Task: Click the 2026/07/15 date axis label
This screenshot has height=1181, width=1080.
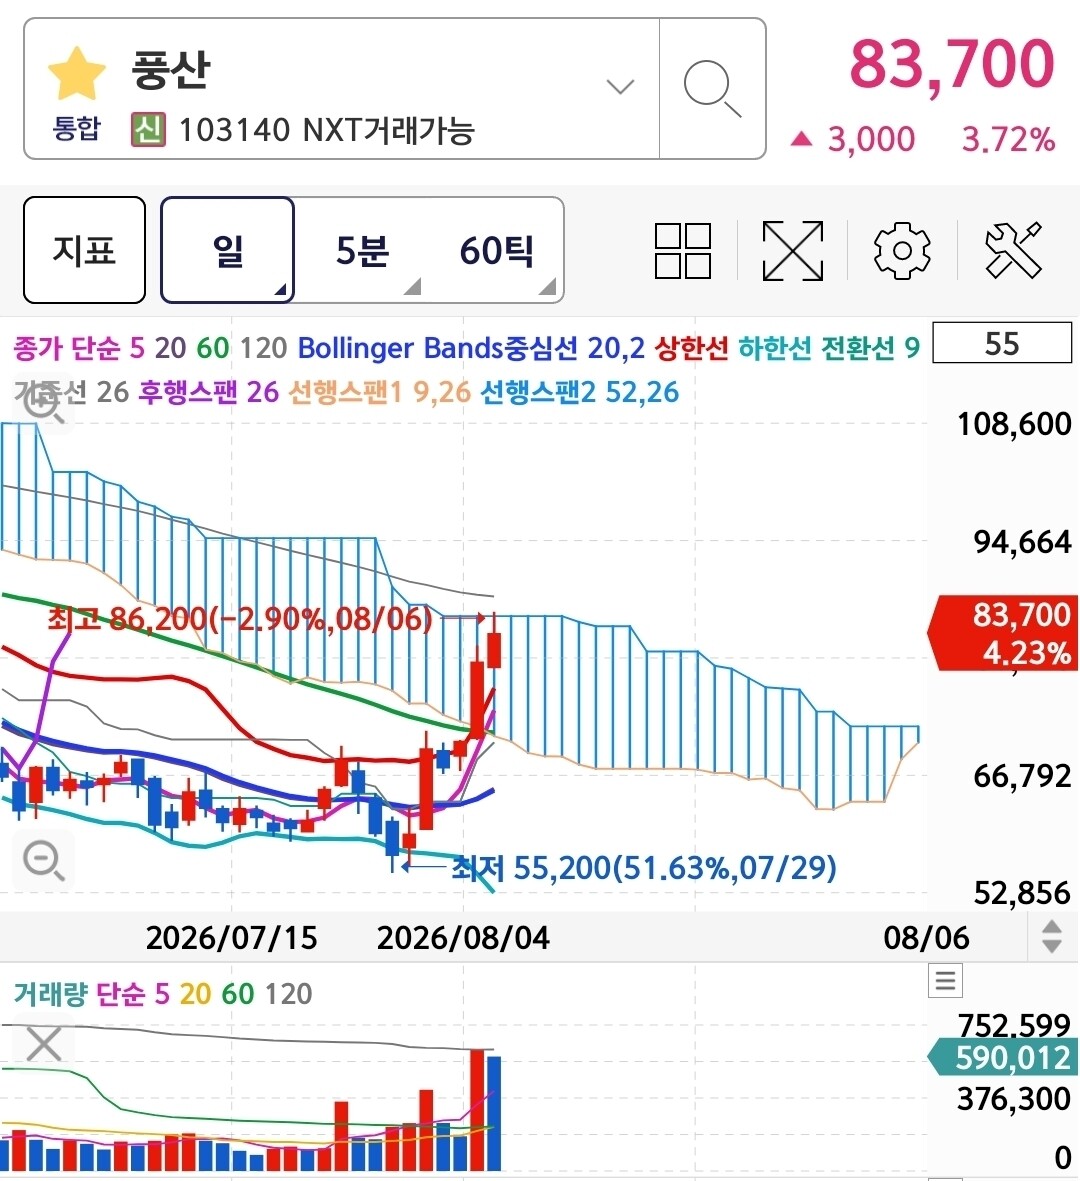Action: tap(231, 938)
